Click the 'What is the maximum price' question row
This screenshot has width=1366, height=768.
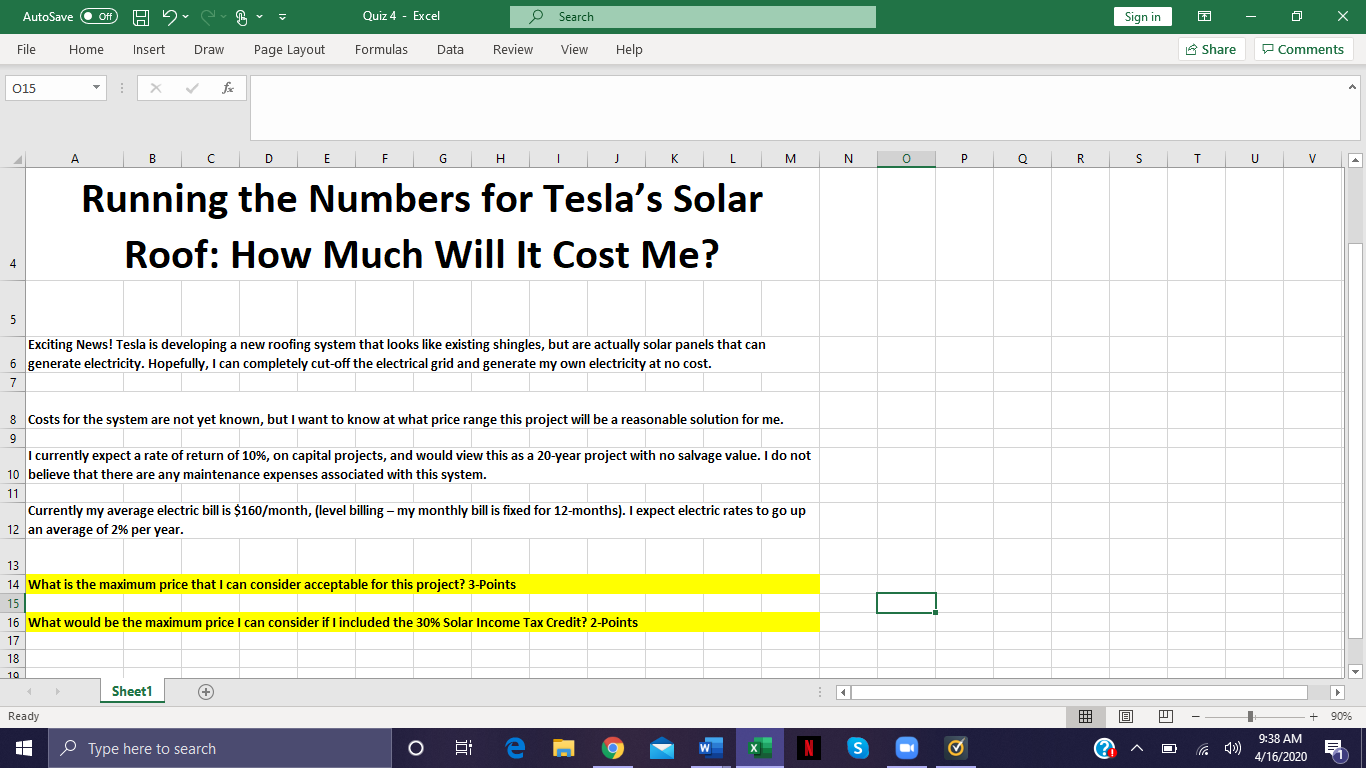[423, 584]
